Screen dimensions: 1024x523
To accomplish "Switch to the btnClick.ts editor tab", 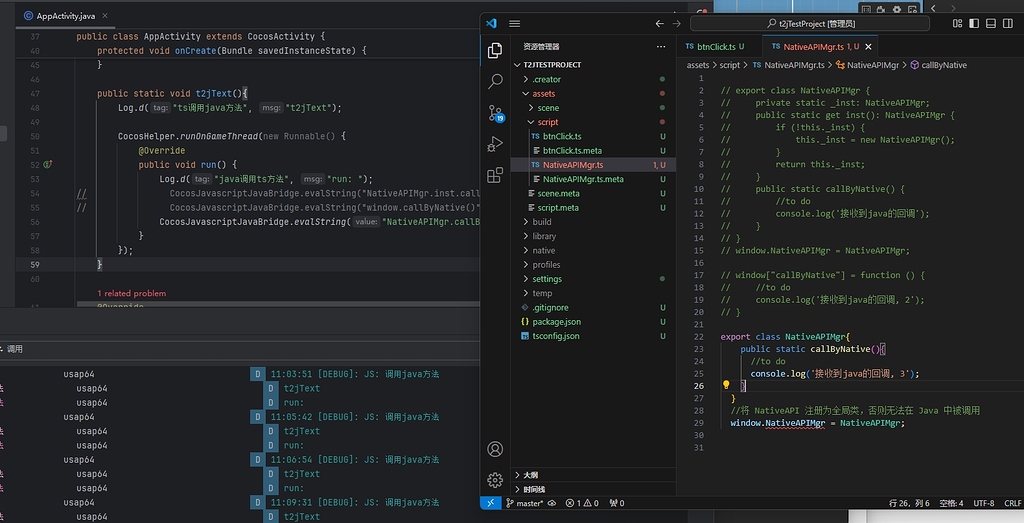I will pos(714,46).
